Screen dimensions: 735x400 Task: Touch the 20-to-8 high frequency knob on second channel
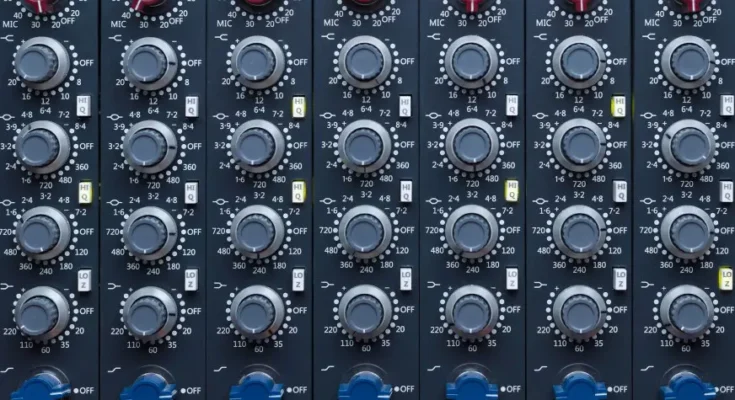coord(150,63)
